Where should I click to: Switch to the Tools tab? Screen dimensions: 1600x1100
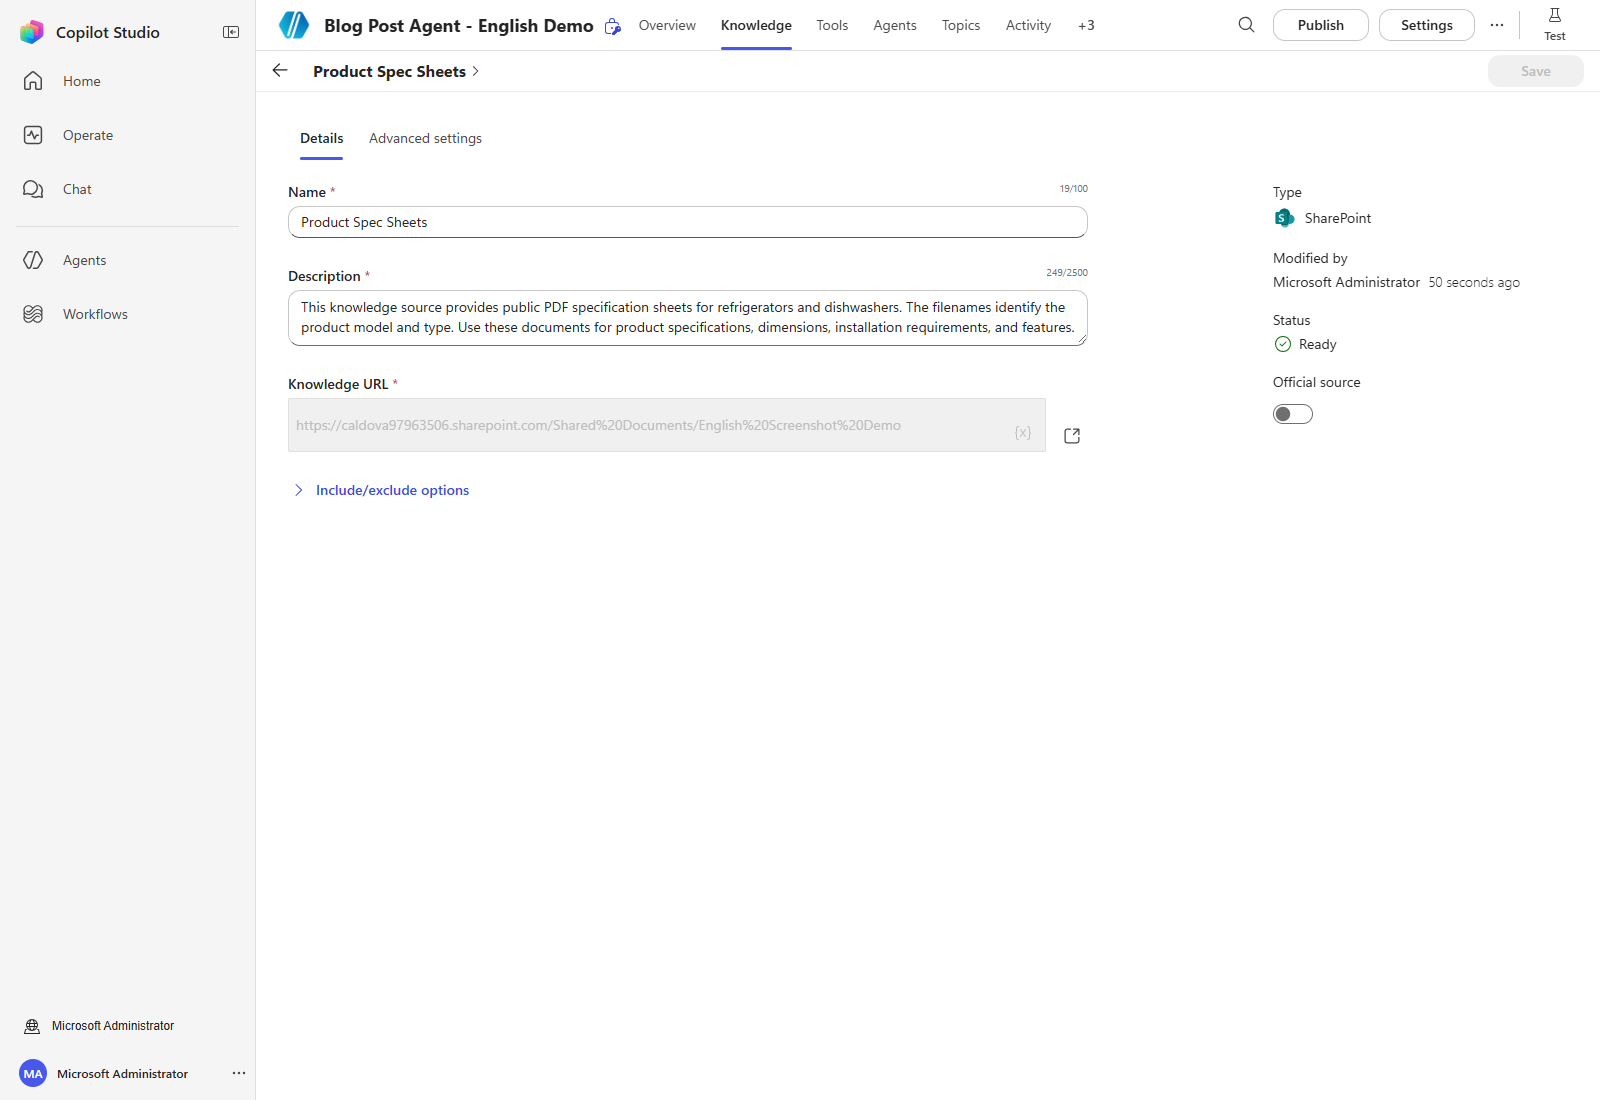832,25
